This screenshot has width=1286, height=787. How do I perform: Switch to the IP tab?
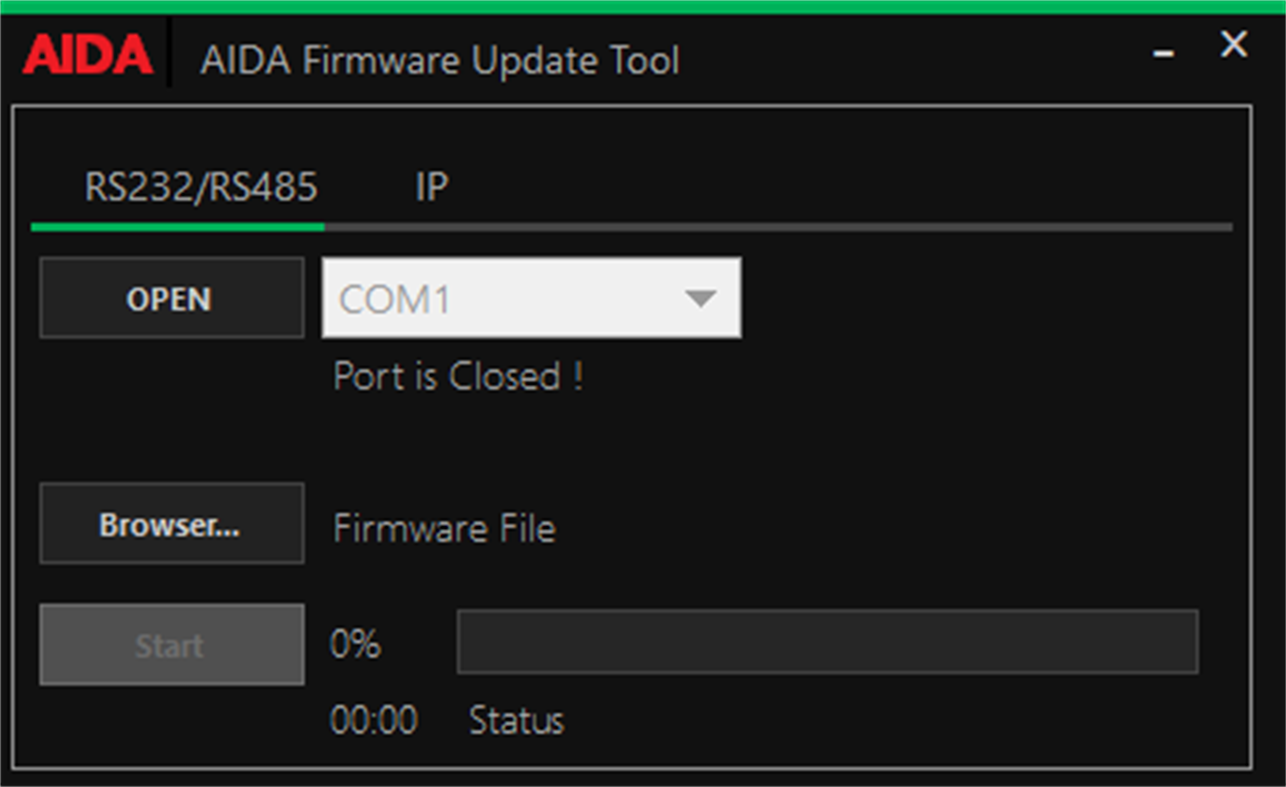432,186
